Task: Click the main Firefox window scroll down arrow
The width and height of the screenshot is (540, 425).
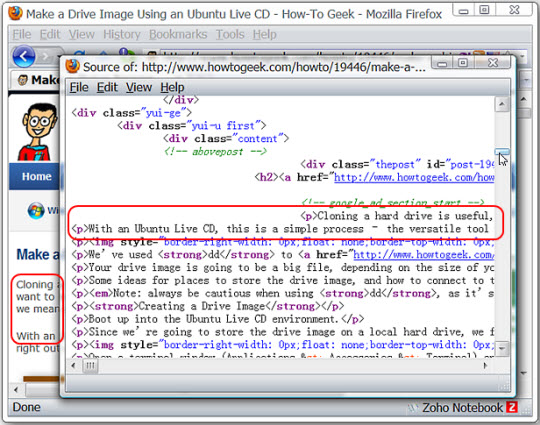Action: [x=524, y=373]
